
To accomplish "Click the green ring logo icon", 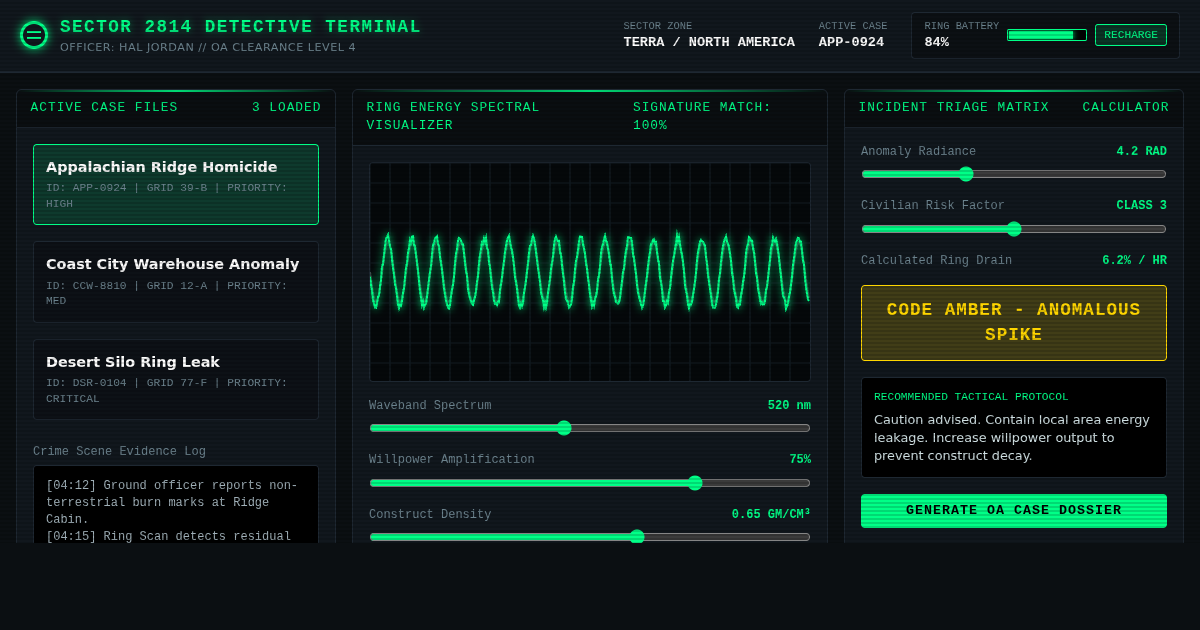I will tap(34, 35).
